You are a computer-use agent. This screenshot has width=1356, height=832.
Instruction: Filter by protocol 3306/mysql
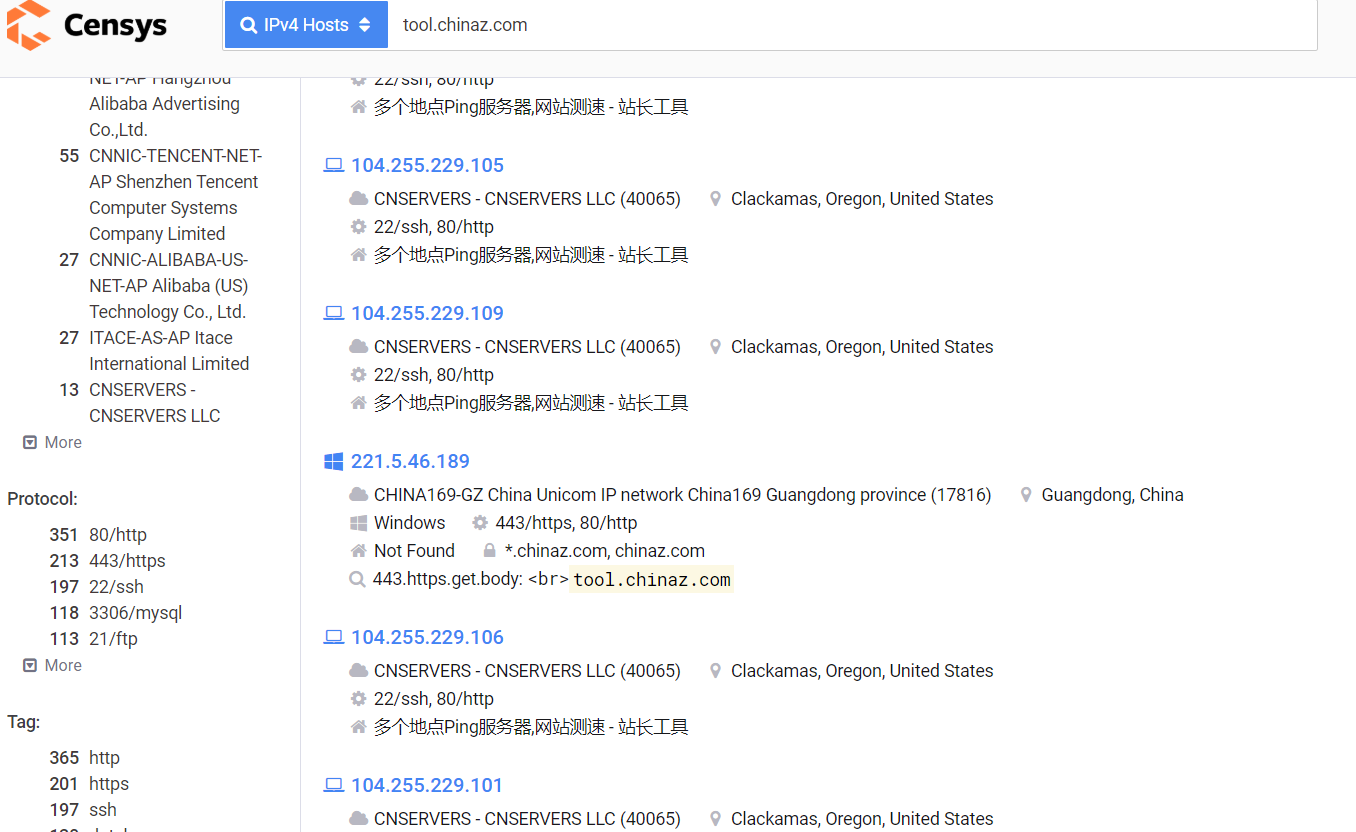click(x=136, y=613)
